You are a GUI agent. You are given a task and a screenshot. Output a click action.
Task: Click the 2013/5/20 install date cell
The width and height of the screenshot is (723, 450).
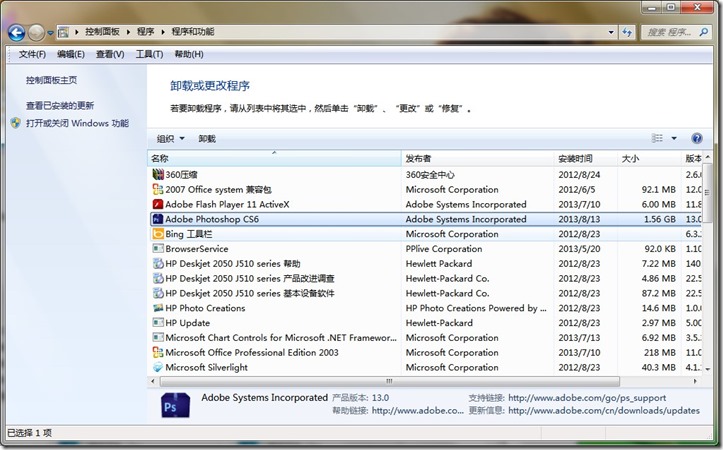click(579, 249)
